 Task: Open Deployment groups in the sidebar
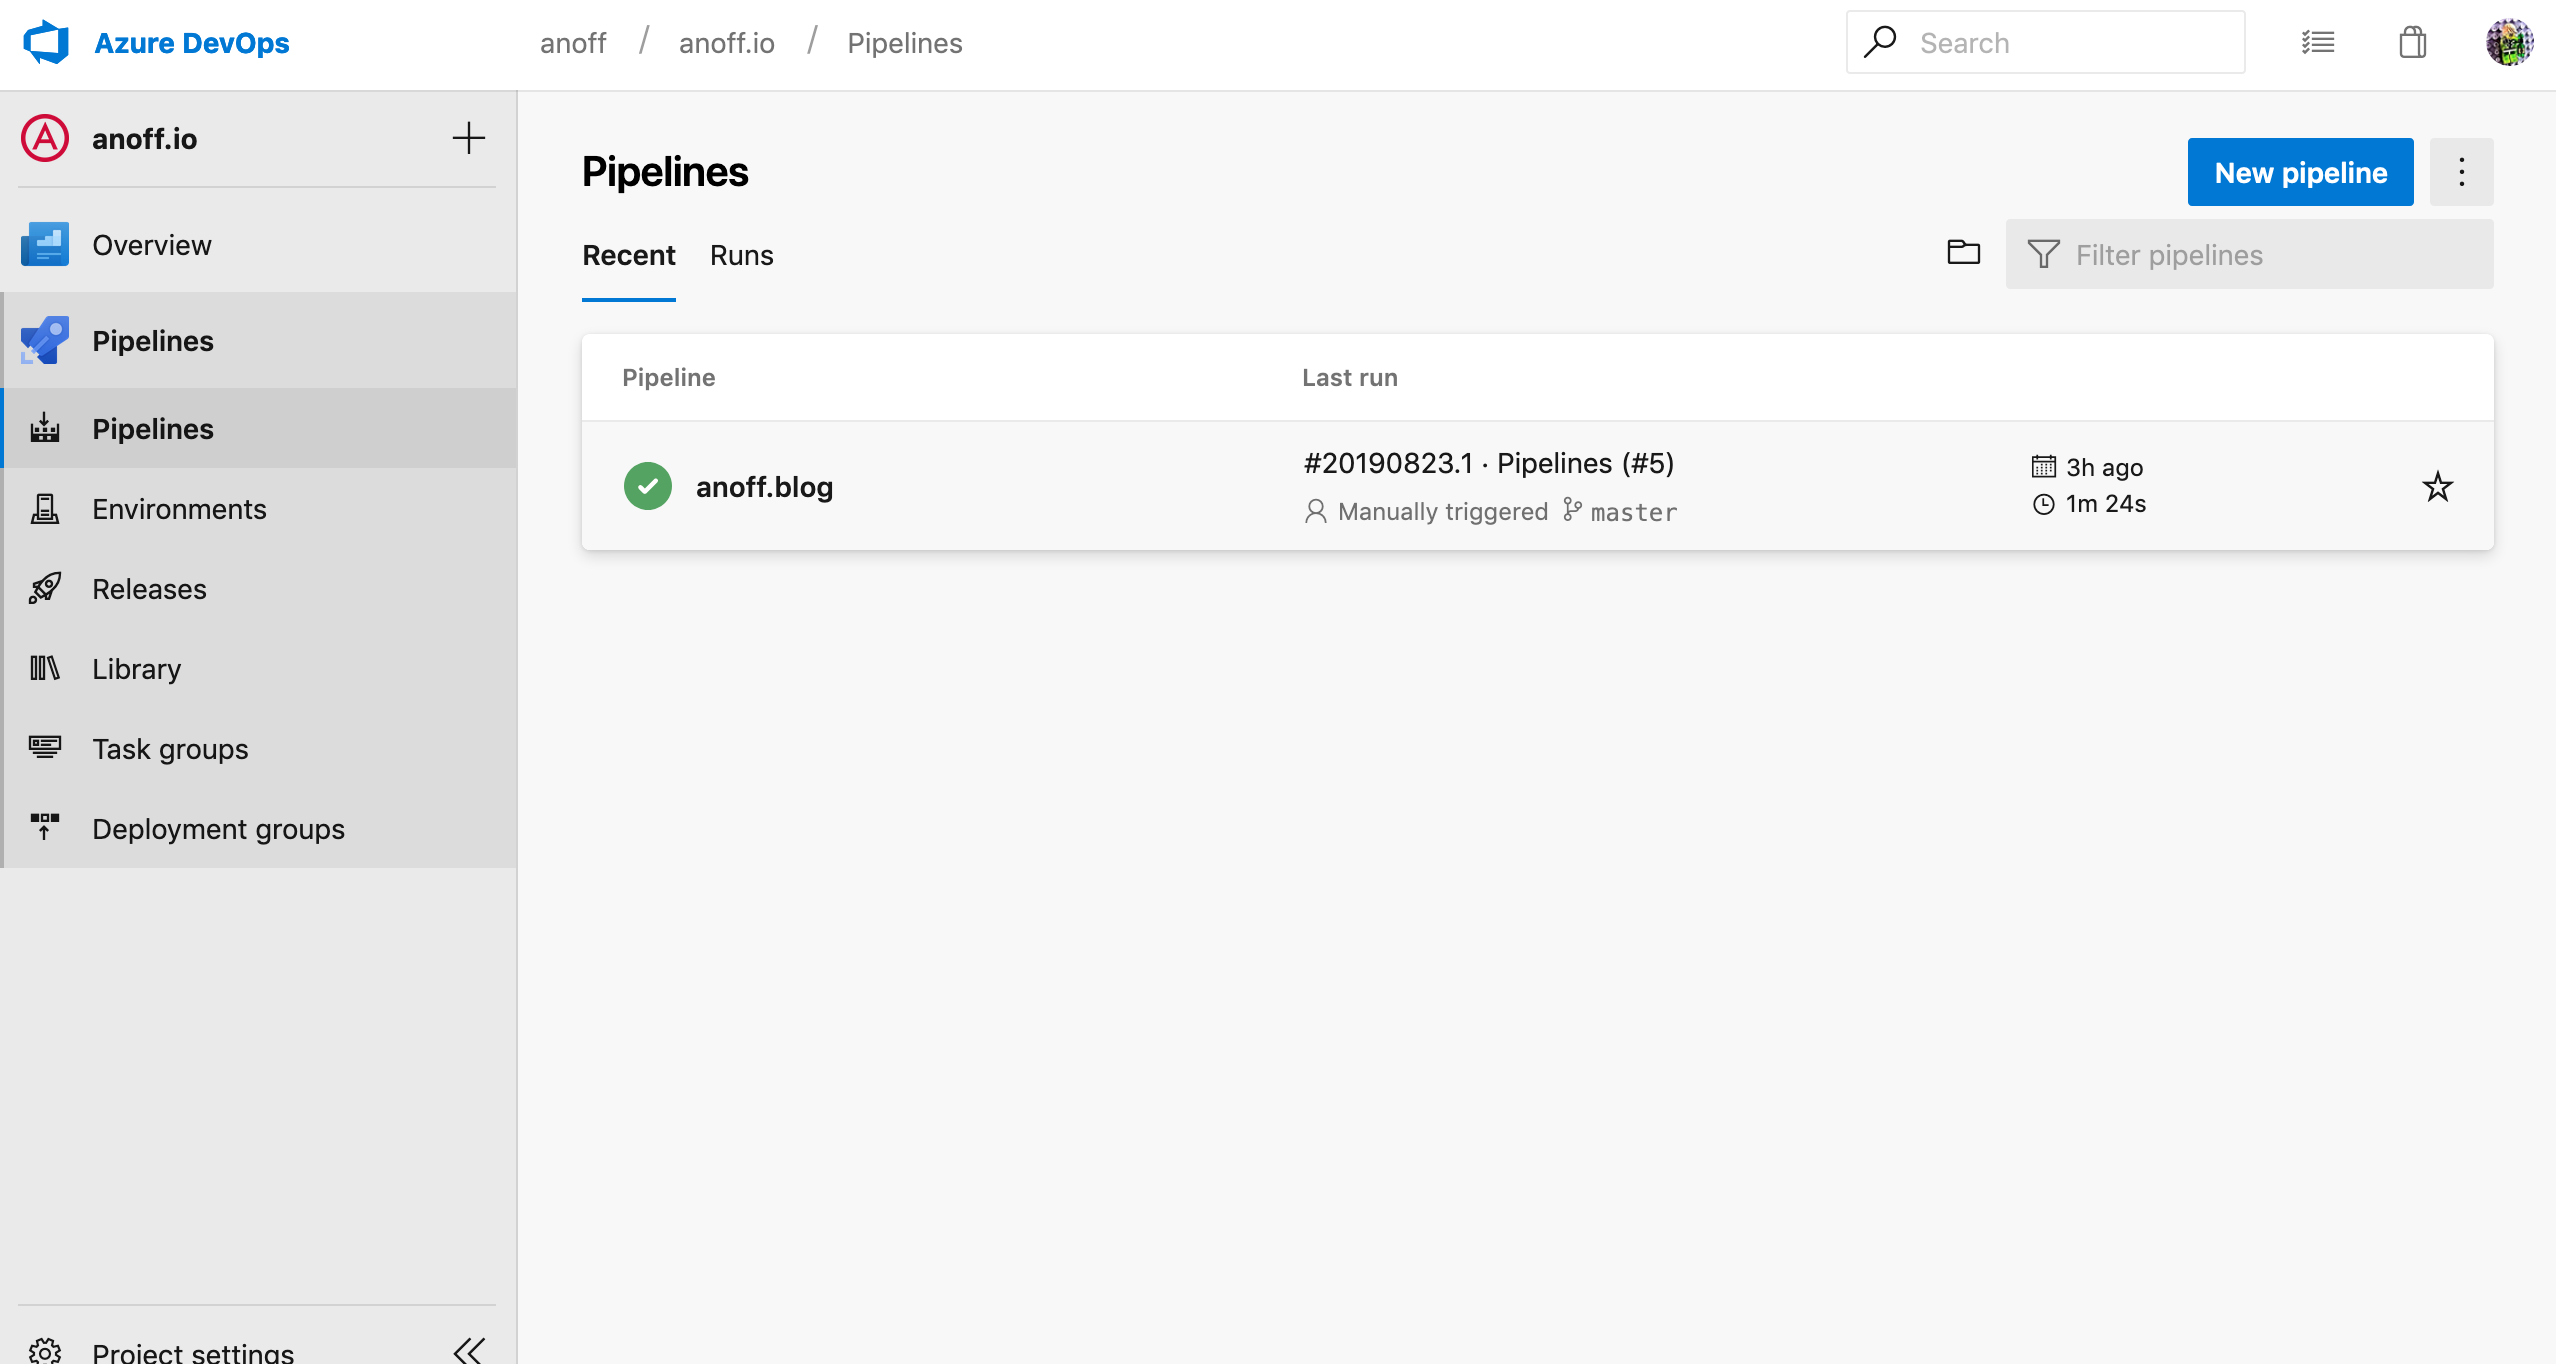point(258,829)
